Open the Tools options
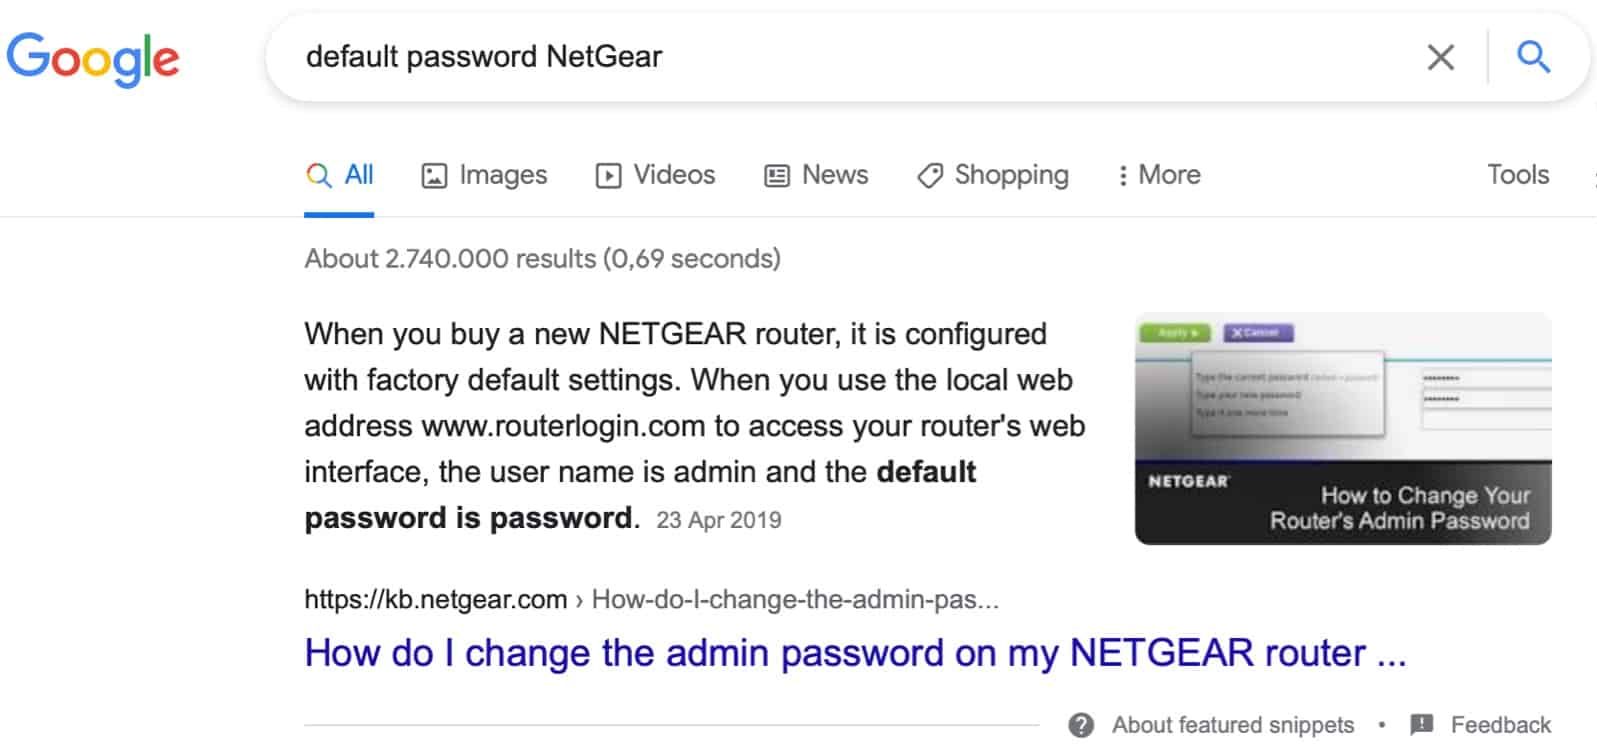This screenshot has height=752, width=1597. point(1517,175)
